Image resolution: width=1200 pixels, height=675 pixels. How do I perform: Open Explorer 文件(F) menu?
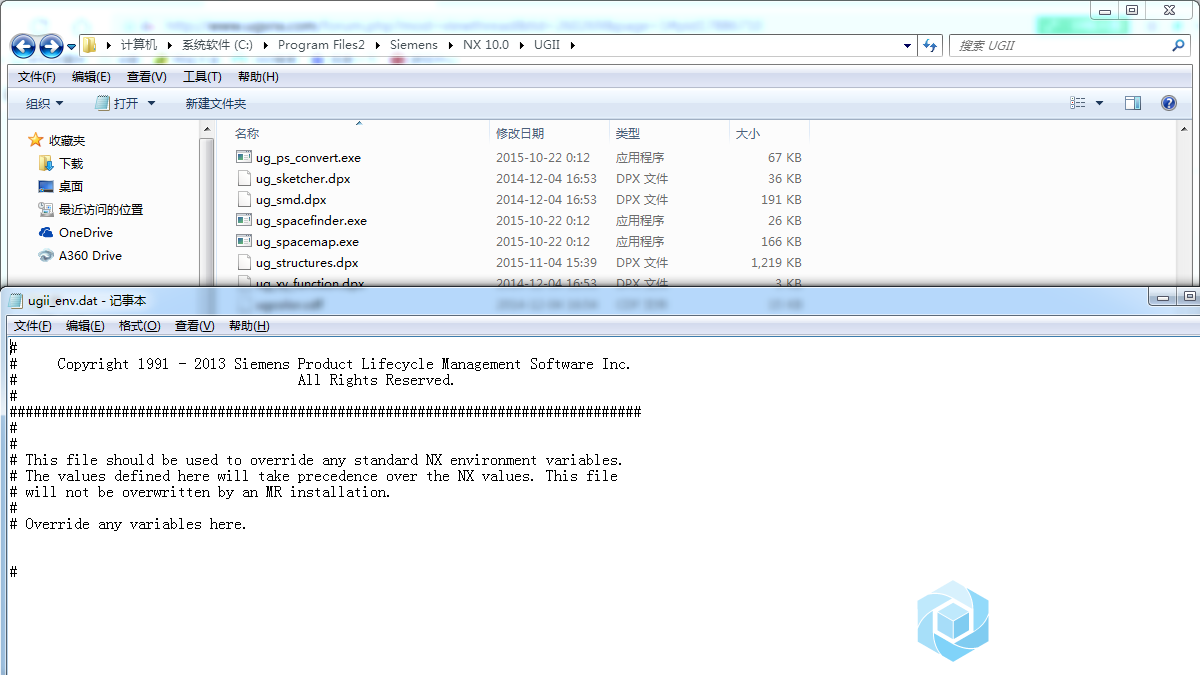(x=37, y=77)
